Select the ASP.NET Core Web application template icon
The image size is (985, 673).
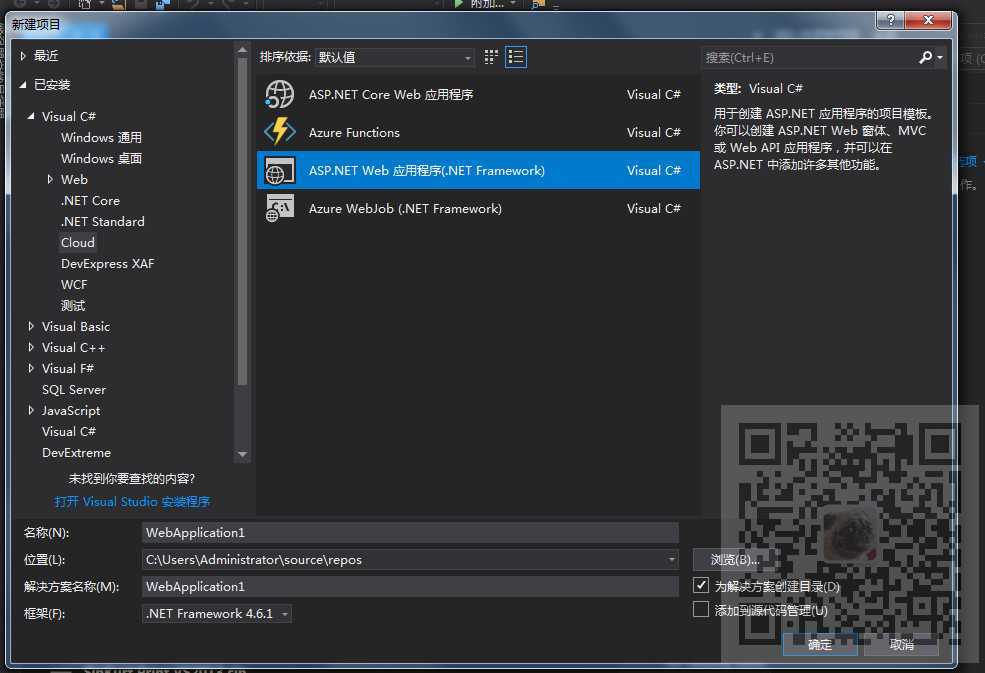(x=280, y=95)
